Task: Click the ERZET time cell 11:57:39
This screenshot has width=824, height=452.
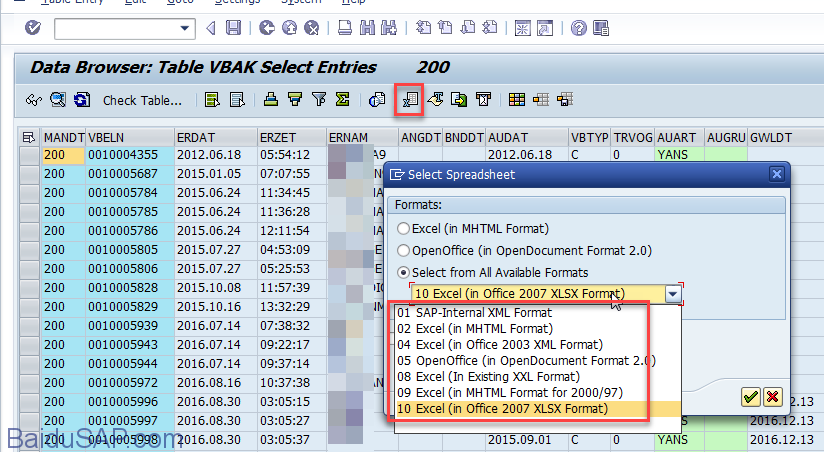Action: 292,288
